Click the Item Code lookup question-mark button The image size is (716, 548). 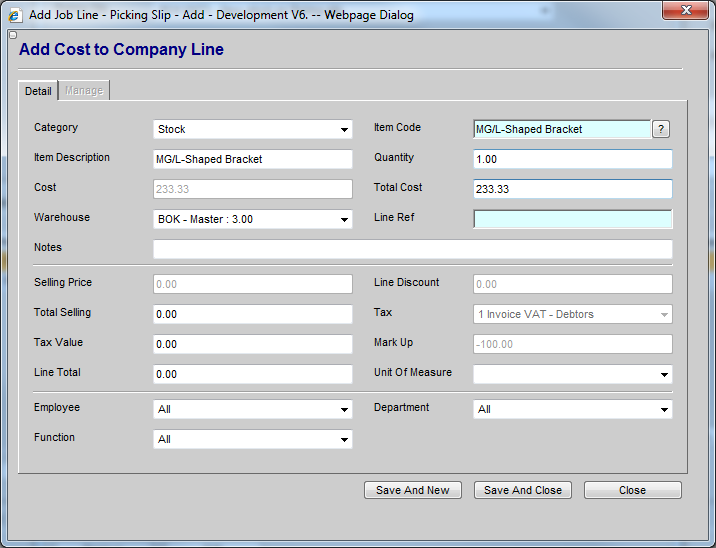click(661, 129)
